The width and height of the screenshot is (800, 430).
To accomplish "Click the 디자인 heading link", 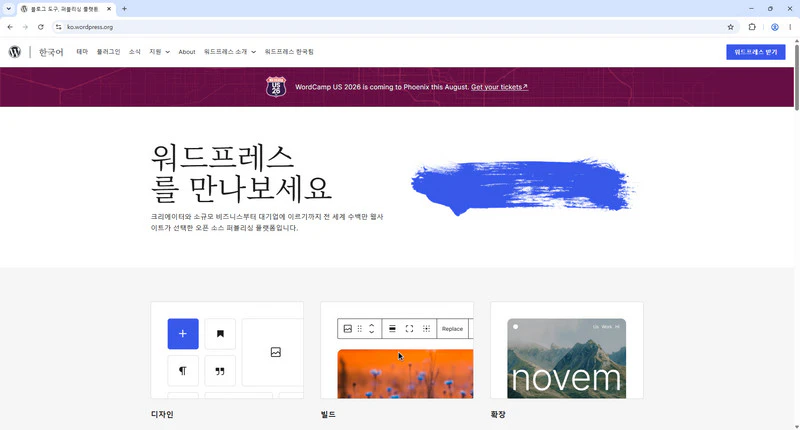I will [162, 414].
